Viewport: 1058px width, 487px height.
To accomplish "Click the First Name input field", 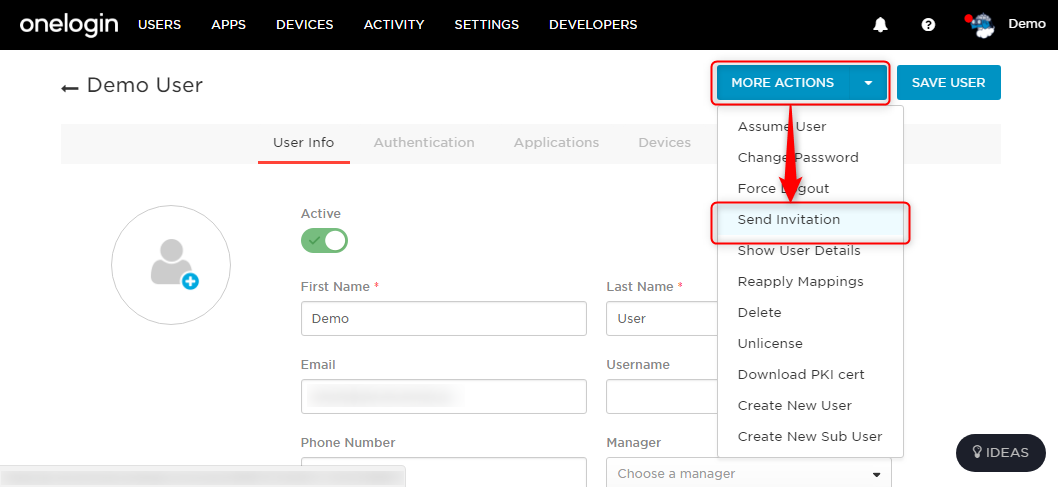I will pyautogui.click(x=444, y=318).
